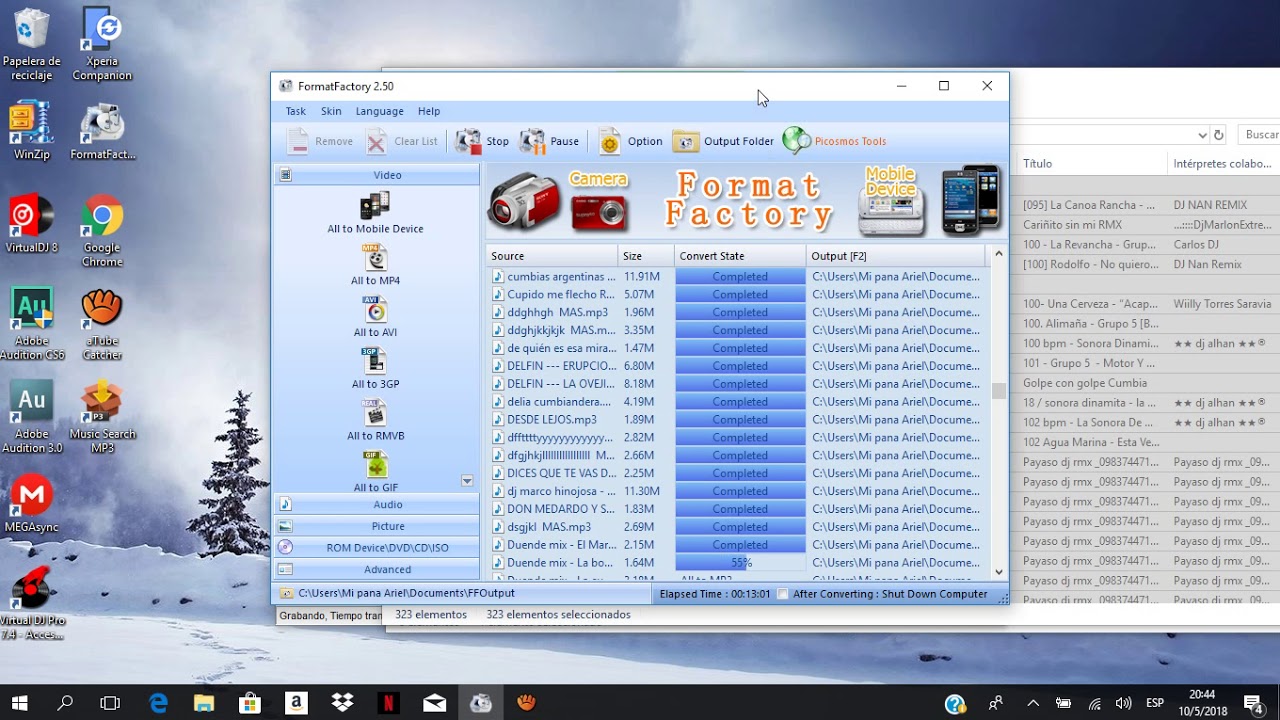Image resolution: width=1280 pixels, height=720 pixels.
Task: Open the Skin menu
Action: point(331,111)
